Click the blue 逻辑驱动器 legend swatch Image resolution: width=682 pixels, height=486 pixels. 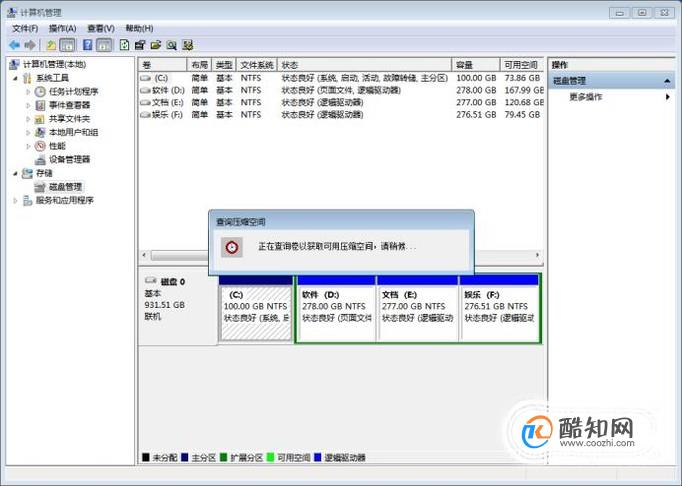[x=318, y=458]
